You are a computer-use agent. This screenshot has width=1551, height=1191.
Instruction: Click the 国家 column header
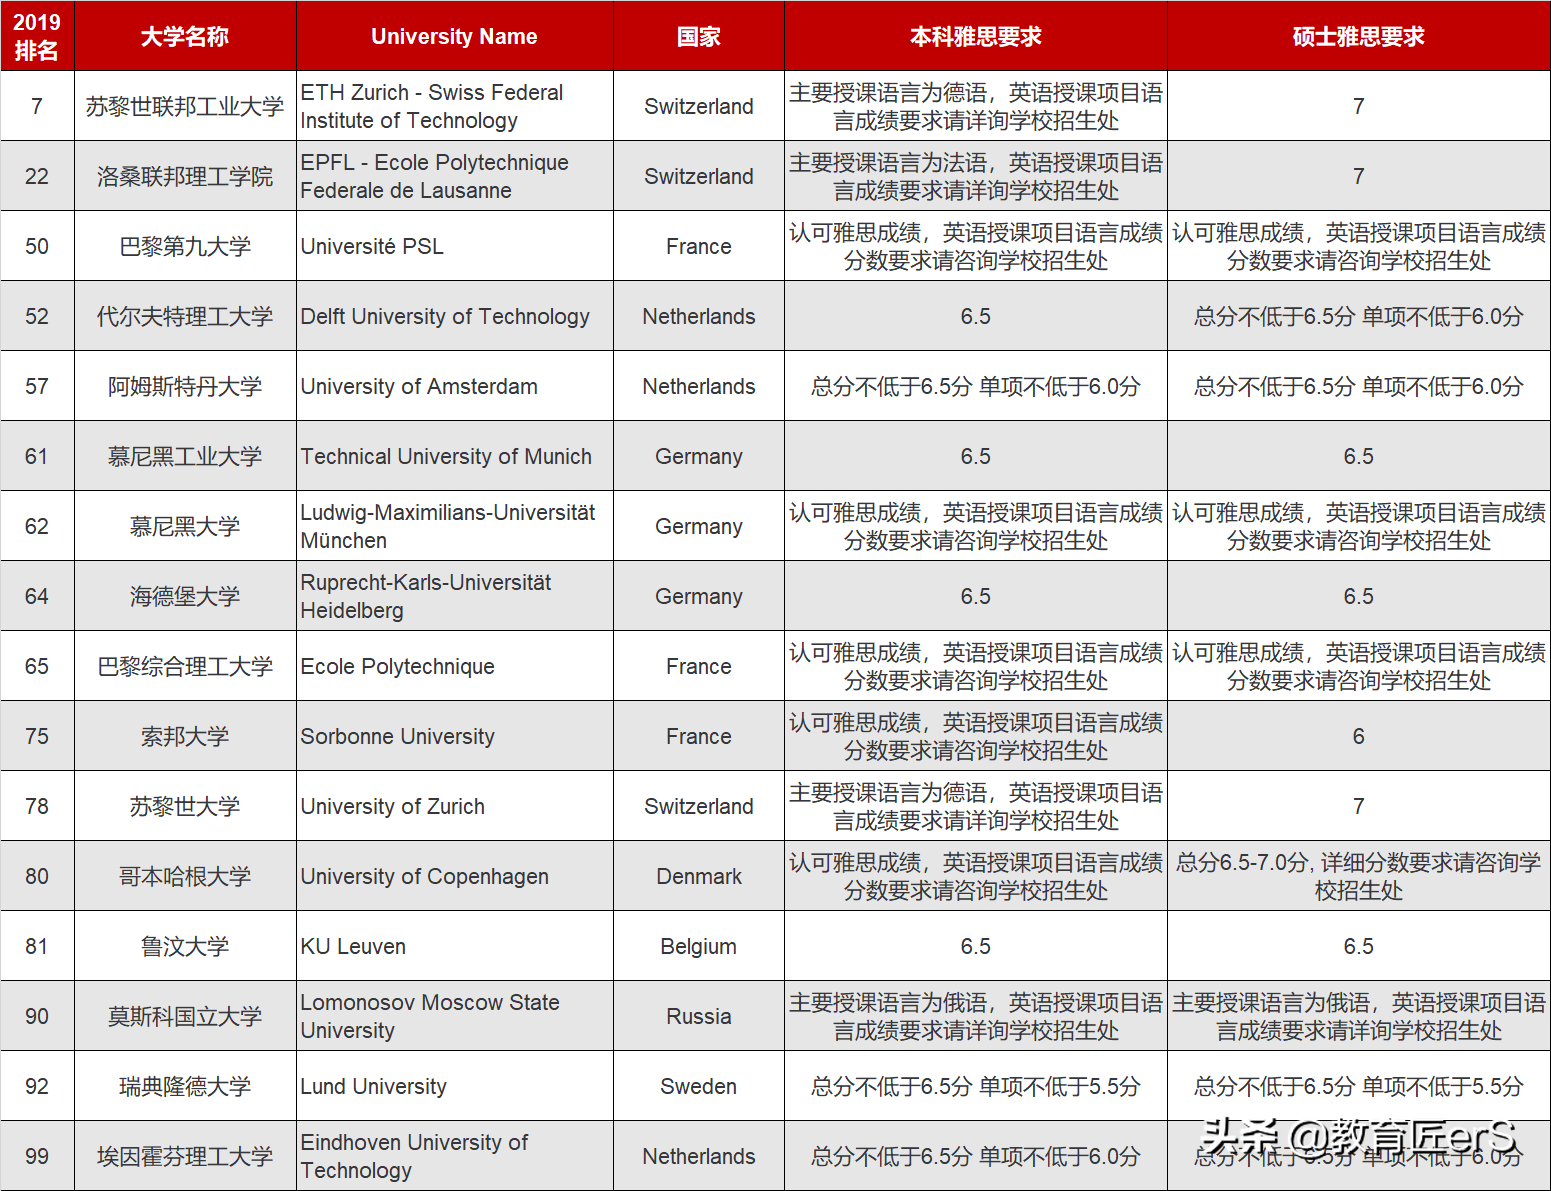(697, 35)
